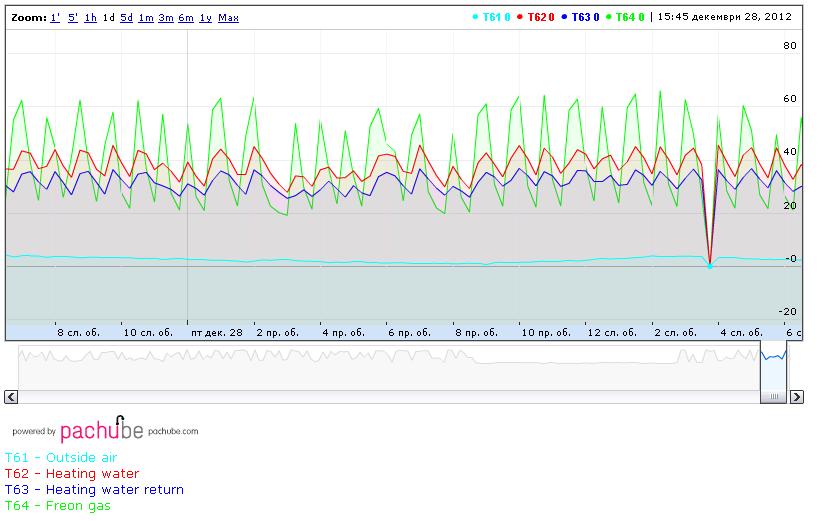The height and width of the screenshot is (521, 824).
Task: Click the scroll right arrow under overview
Action: point(797,397)
